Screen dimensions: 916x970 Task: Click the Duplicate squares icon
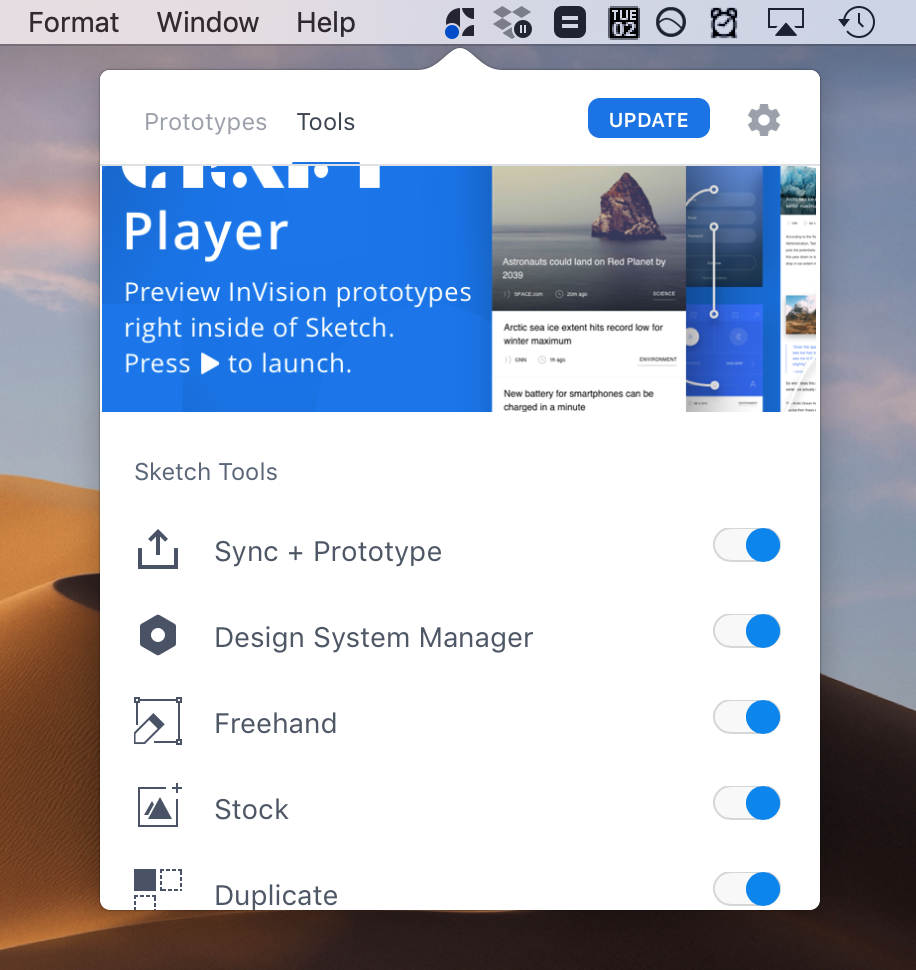click(158, 889)
